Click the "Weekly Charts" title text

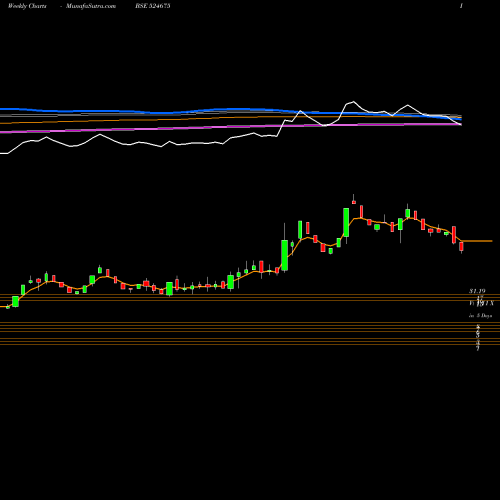pos(27,6)
